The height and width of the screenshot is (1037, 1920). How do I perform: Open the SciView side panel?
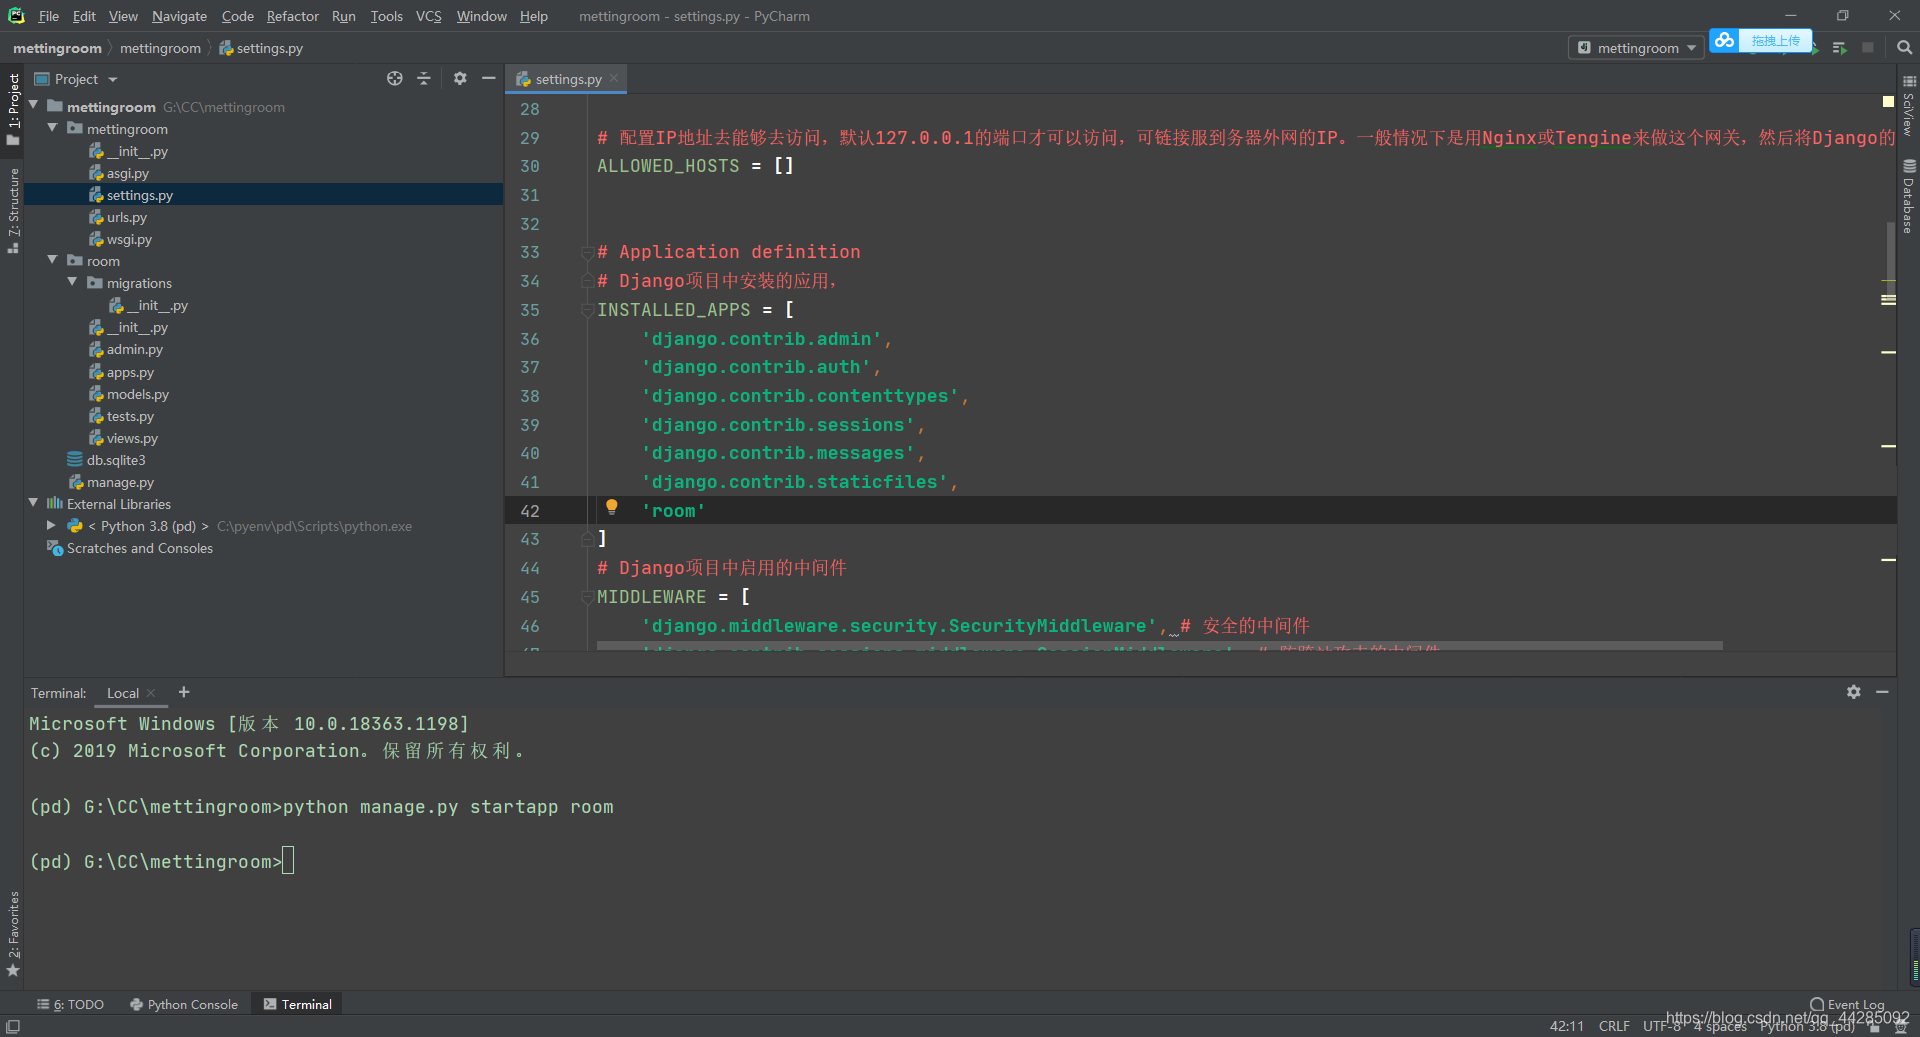(x=1908, y=106)
